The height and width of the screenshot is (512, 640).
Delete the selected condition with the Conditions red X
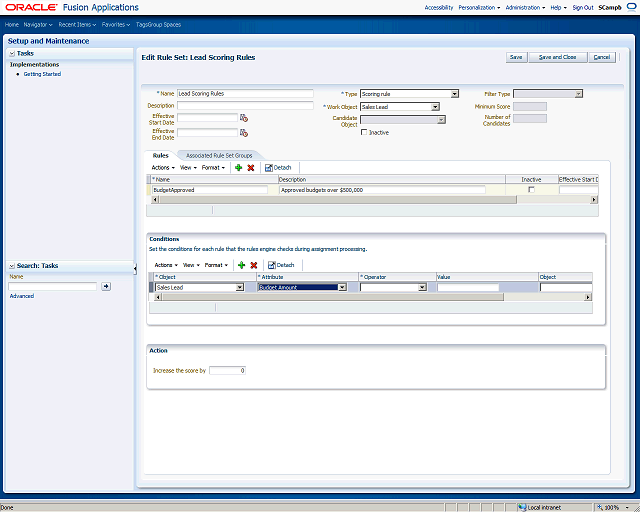click(253, 265)
